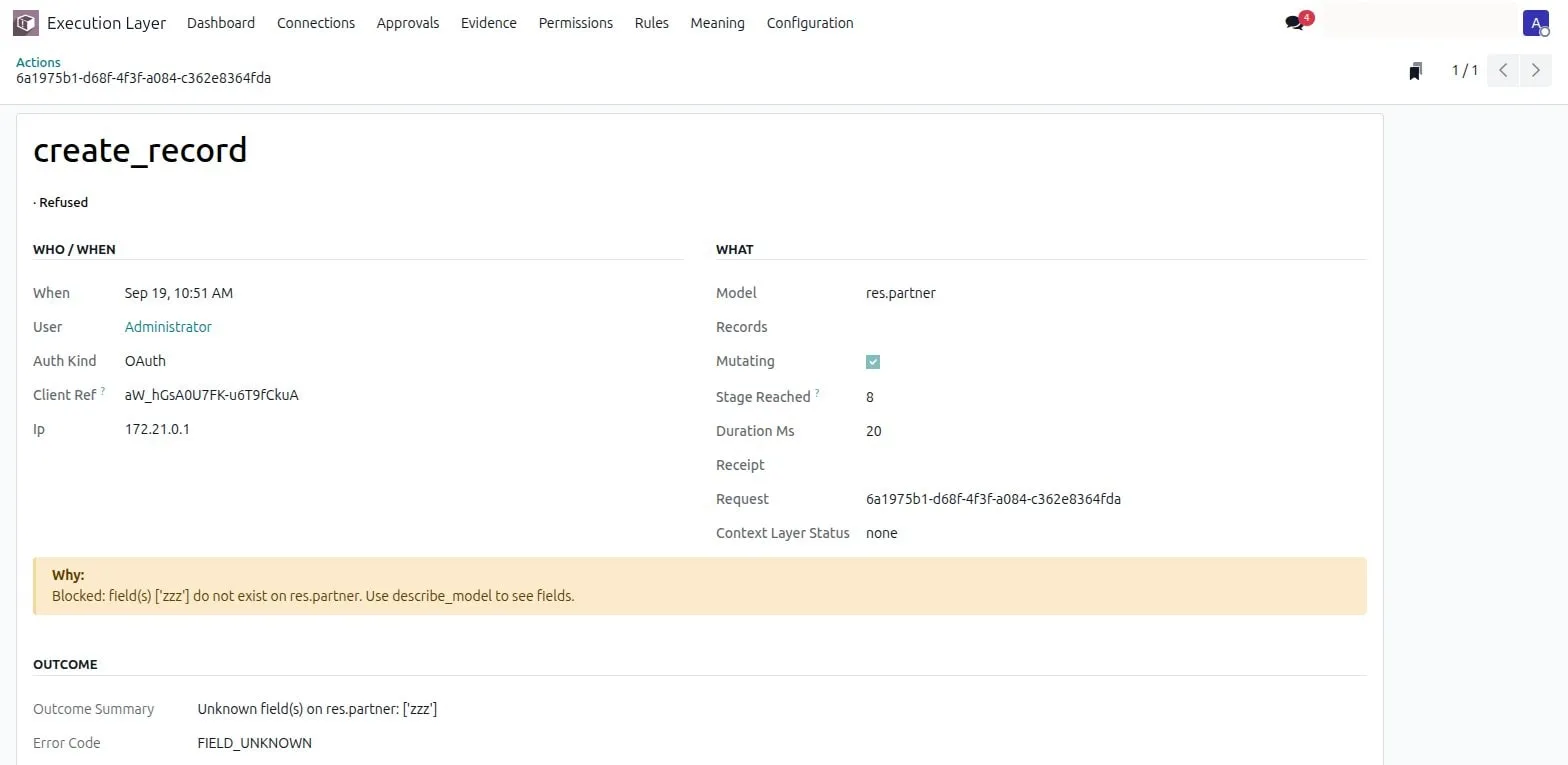
Task: Open the Configuration menu
Action: tap(810, 23)
